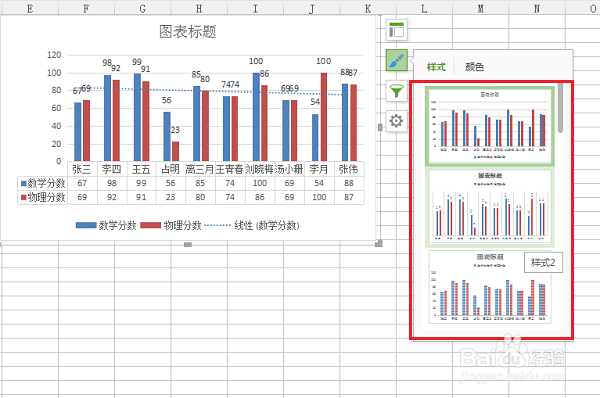
Task: Click the blue 100 bar for 刘晓梅
Action: (x=256, y=117)
